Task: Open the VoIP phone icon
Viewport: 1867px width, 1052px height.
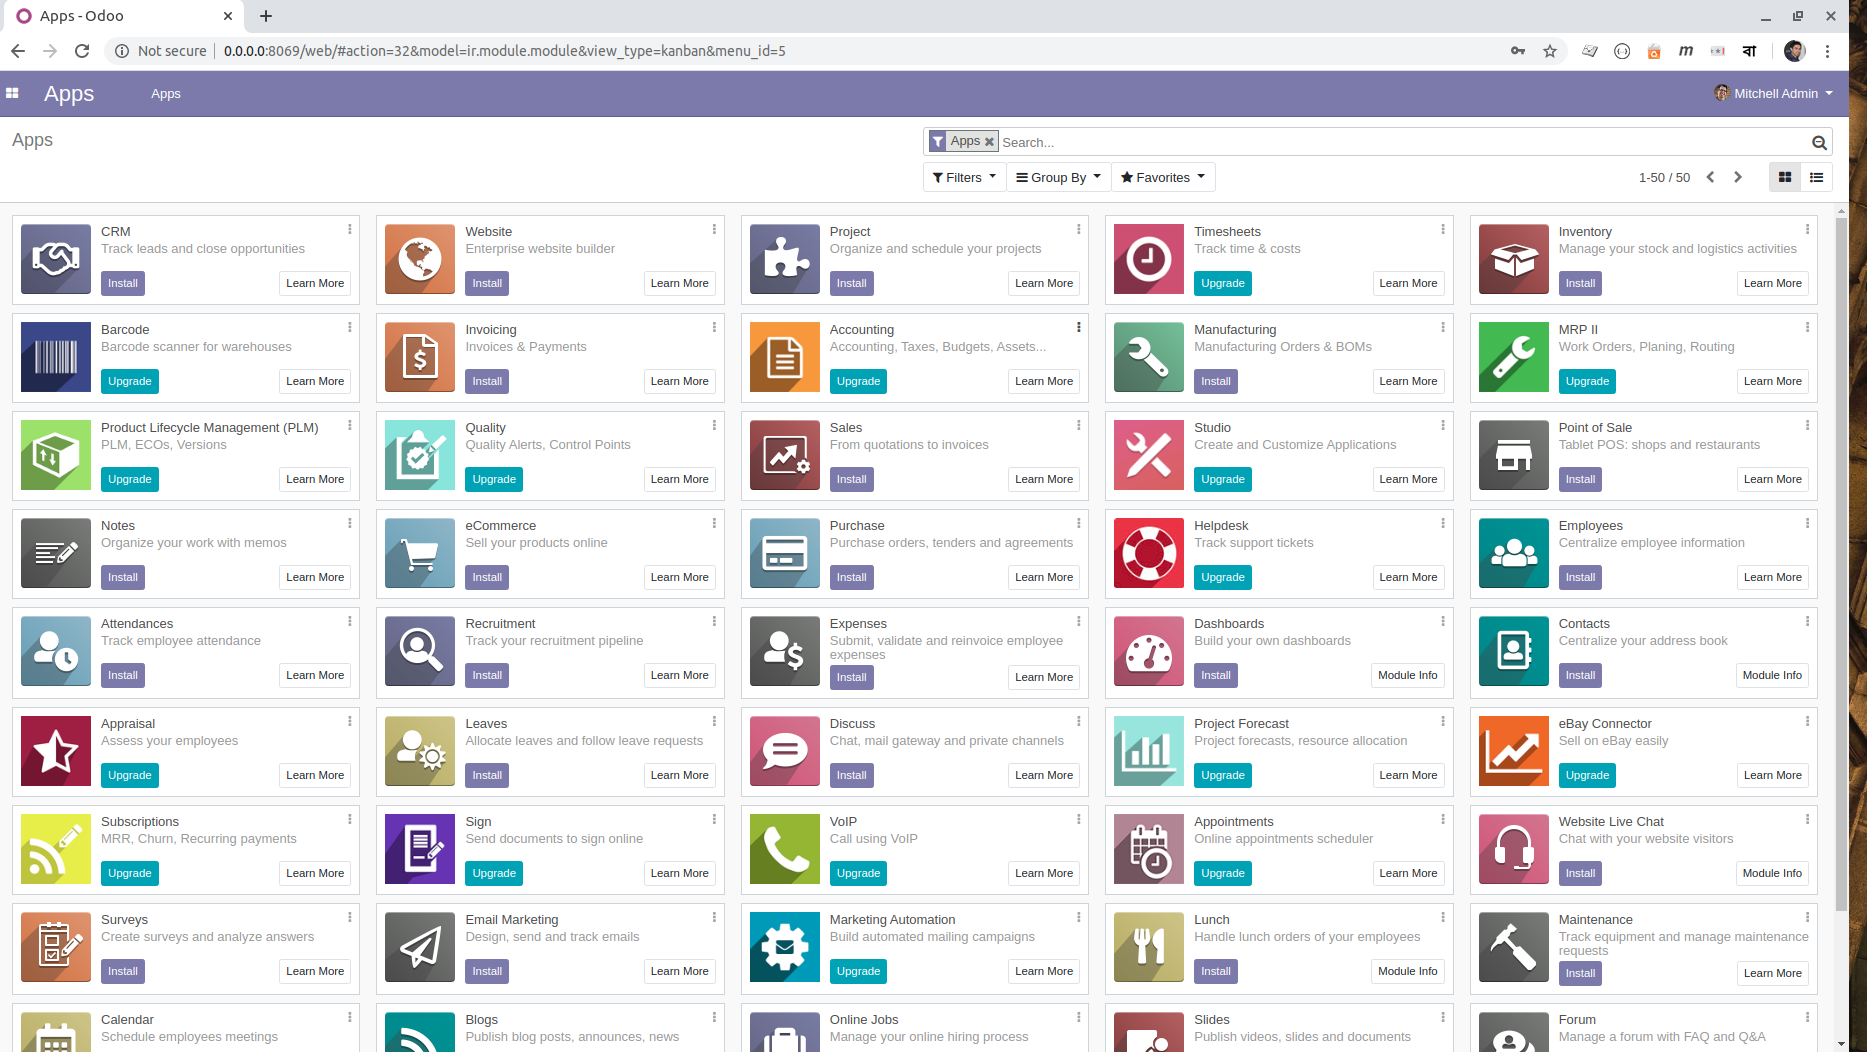Action: click(x=785, y=849)
